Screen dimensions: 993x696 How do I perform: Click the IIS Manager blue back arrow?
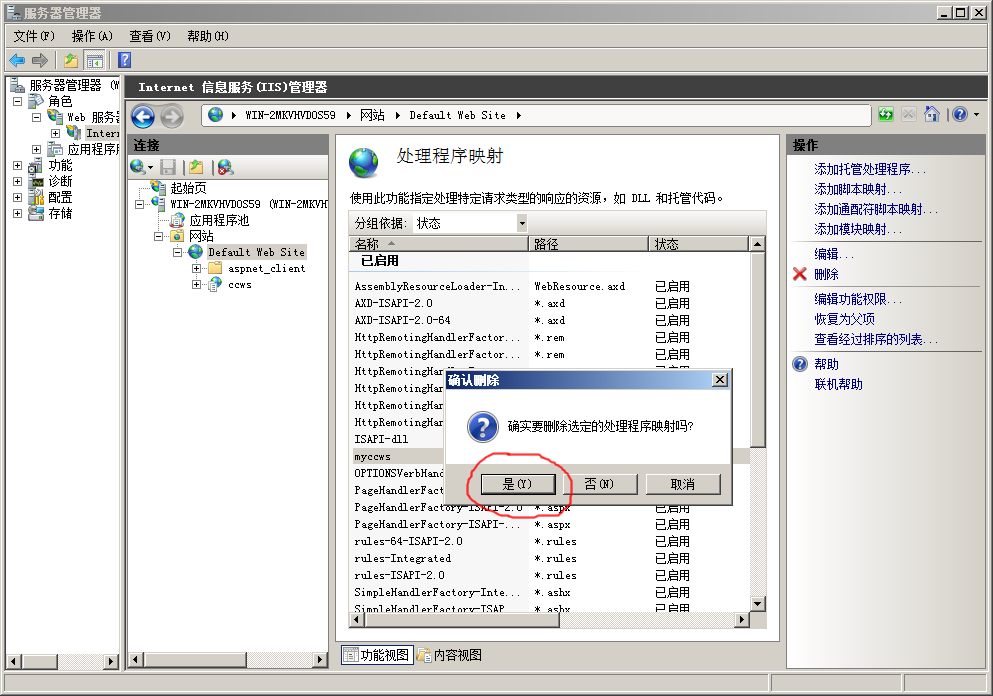(x=142, y=116)
